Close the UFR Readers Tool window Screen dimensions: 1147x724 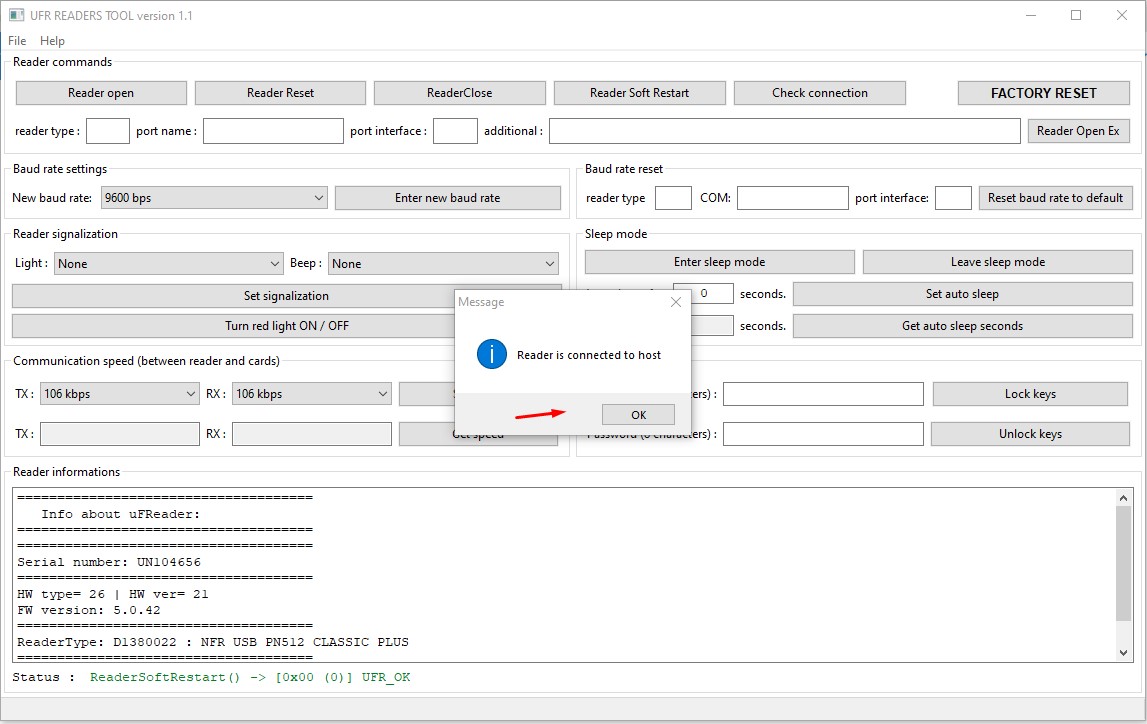coord(1121,15)
